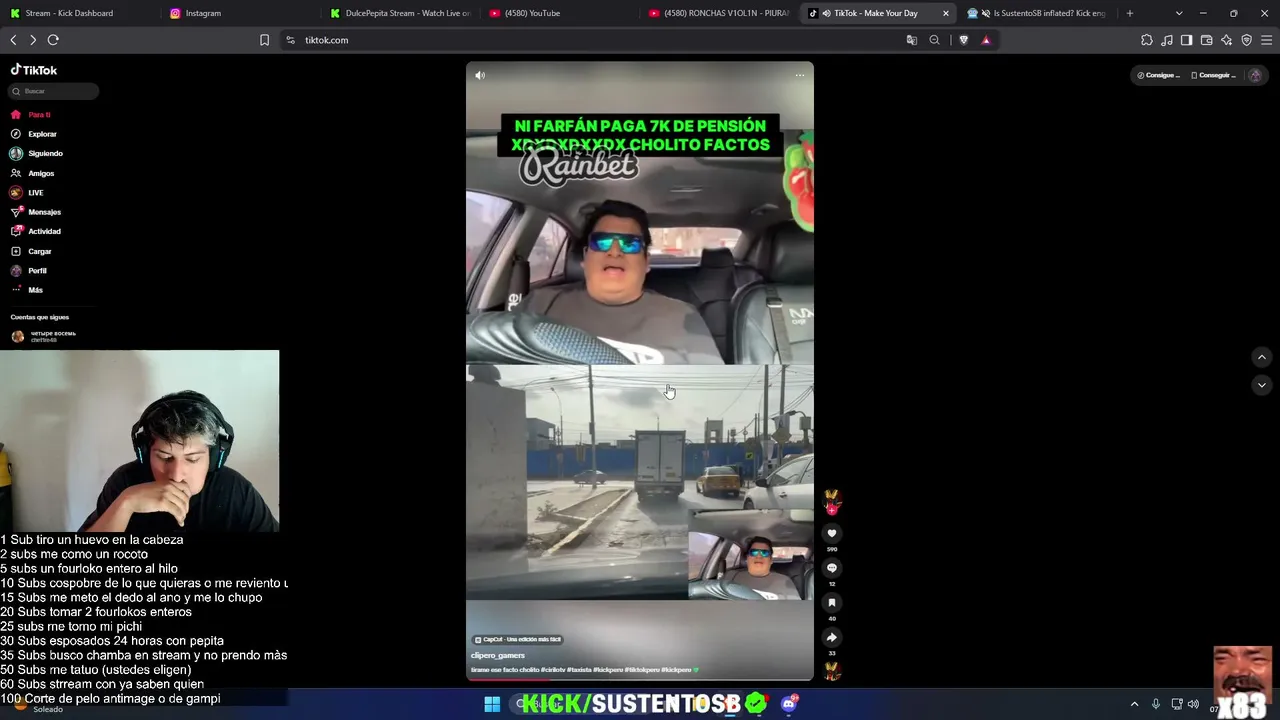Viewport: 1280px width, 720px height.
Task: Go back in browser history
Action: tap(13, 40)
